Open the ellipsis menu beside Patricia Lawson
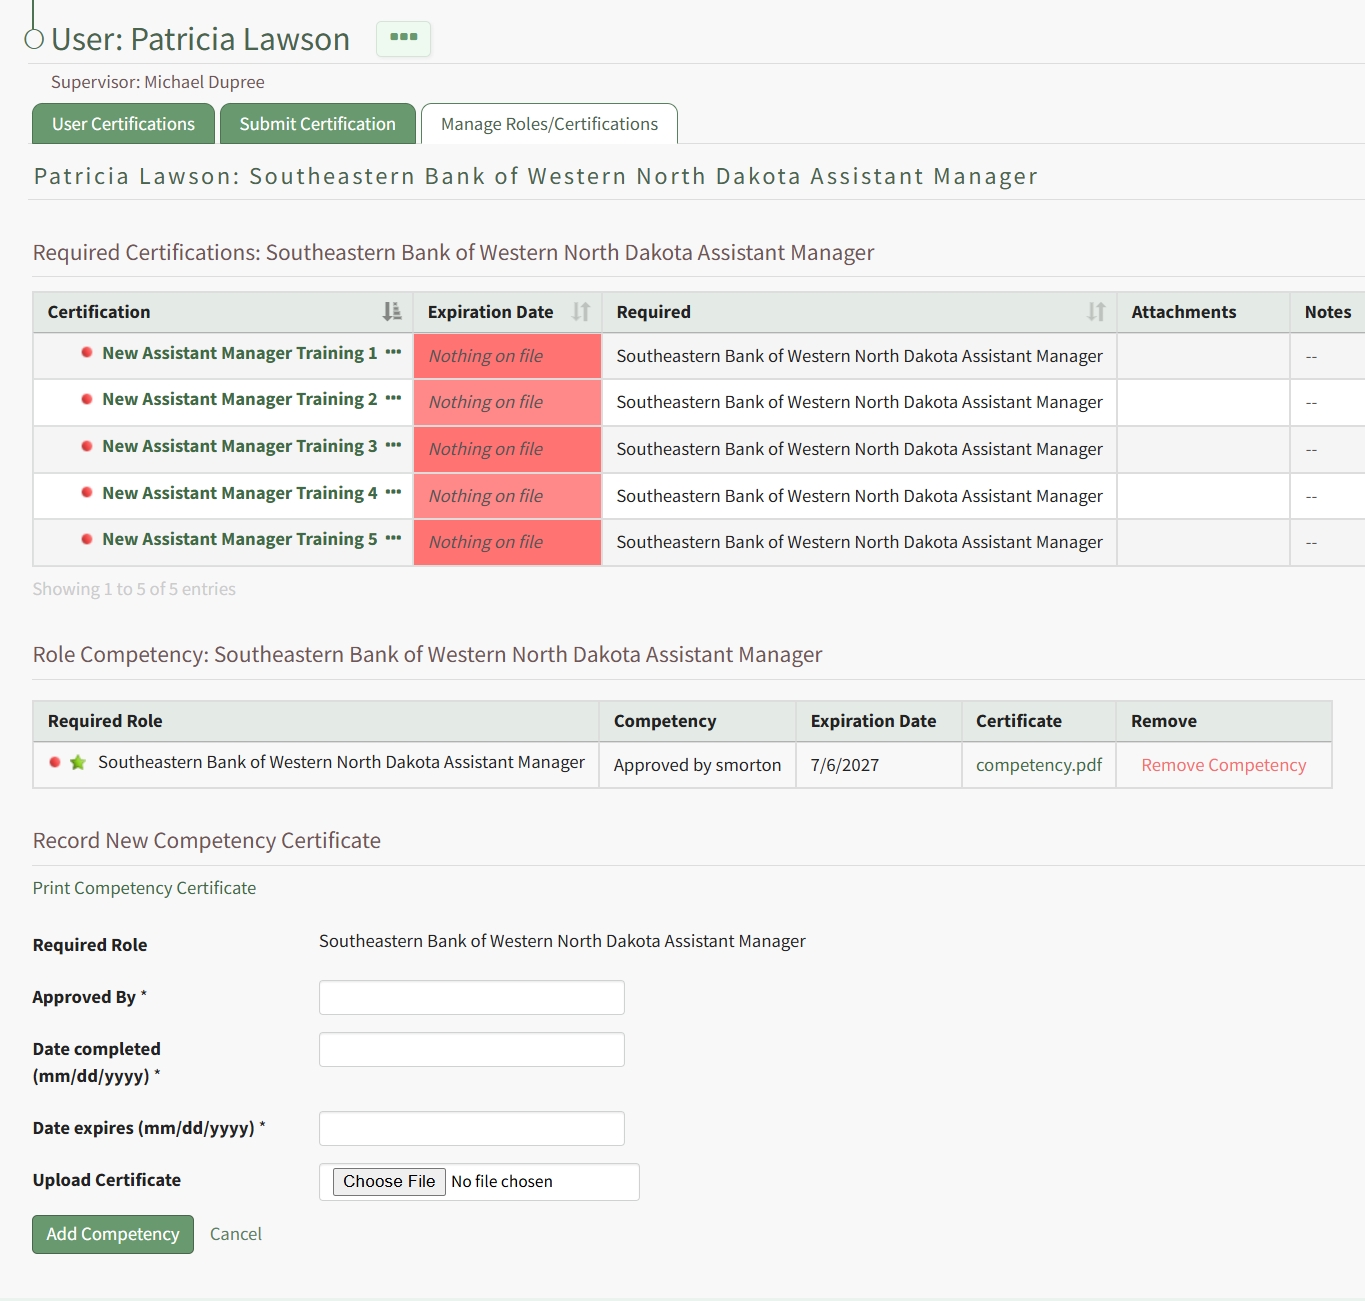1365x1301 pixels. click(x=404, y=38)
